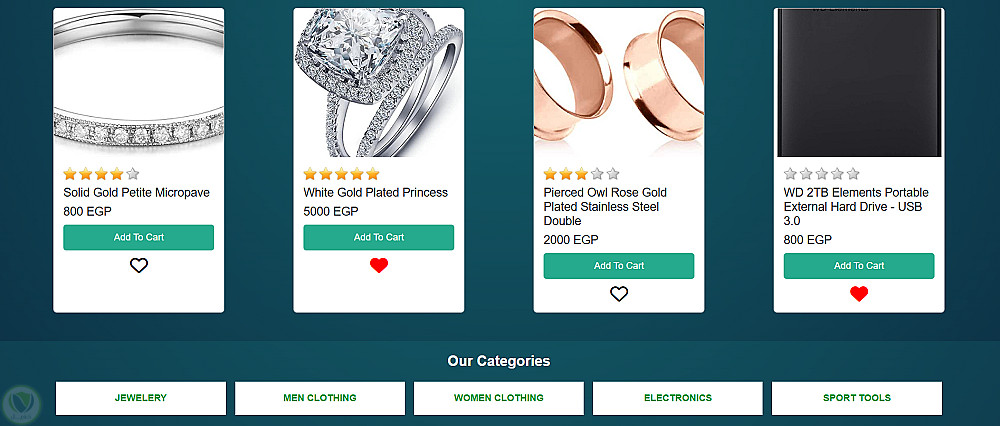Screen dimensions: 1000x426
Task: Toggle wishlist heart for Pierced Owl Rose Gold
Action: (x=619, y=294)
